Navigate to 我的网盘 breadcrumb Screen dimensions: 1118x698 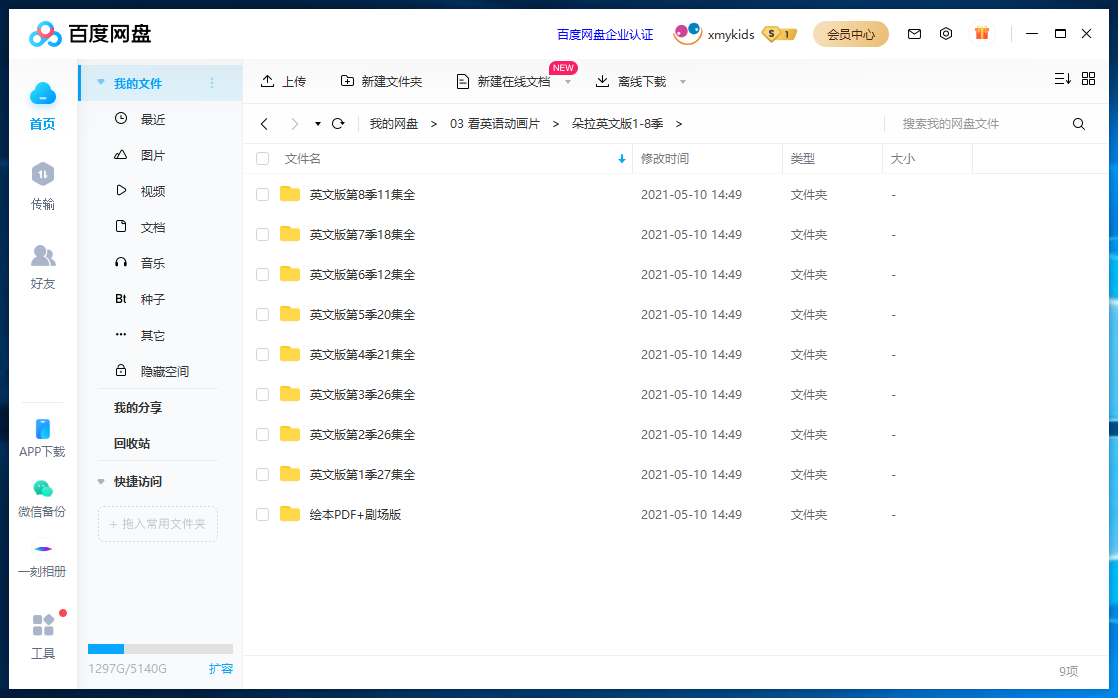point(394,124)
